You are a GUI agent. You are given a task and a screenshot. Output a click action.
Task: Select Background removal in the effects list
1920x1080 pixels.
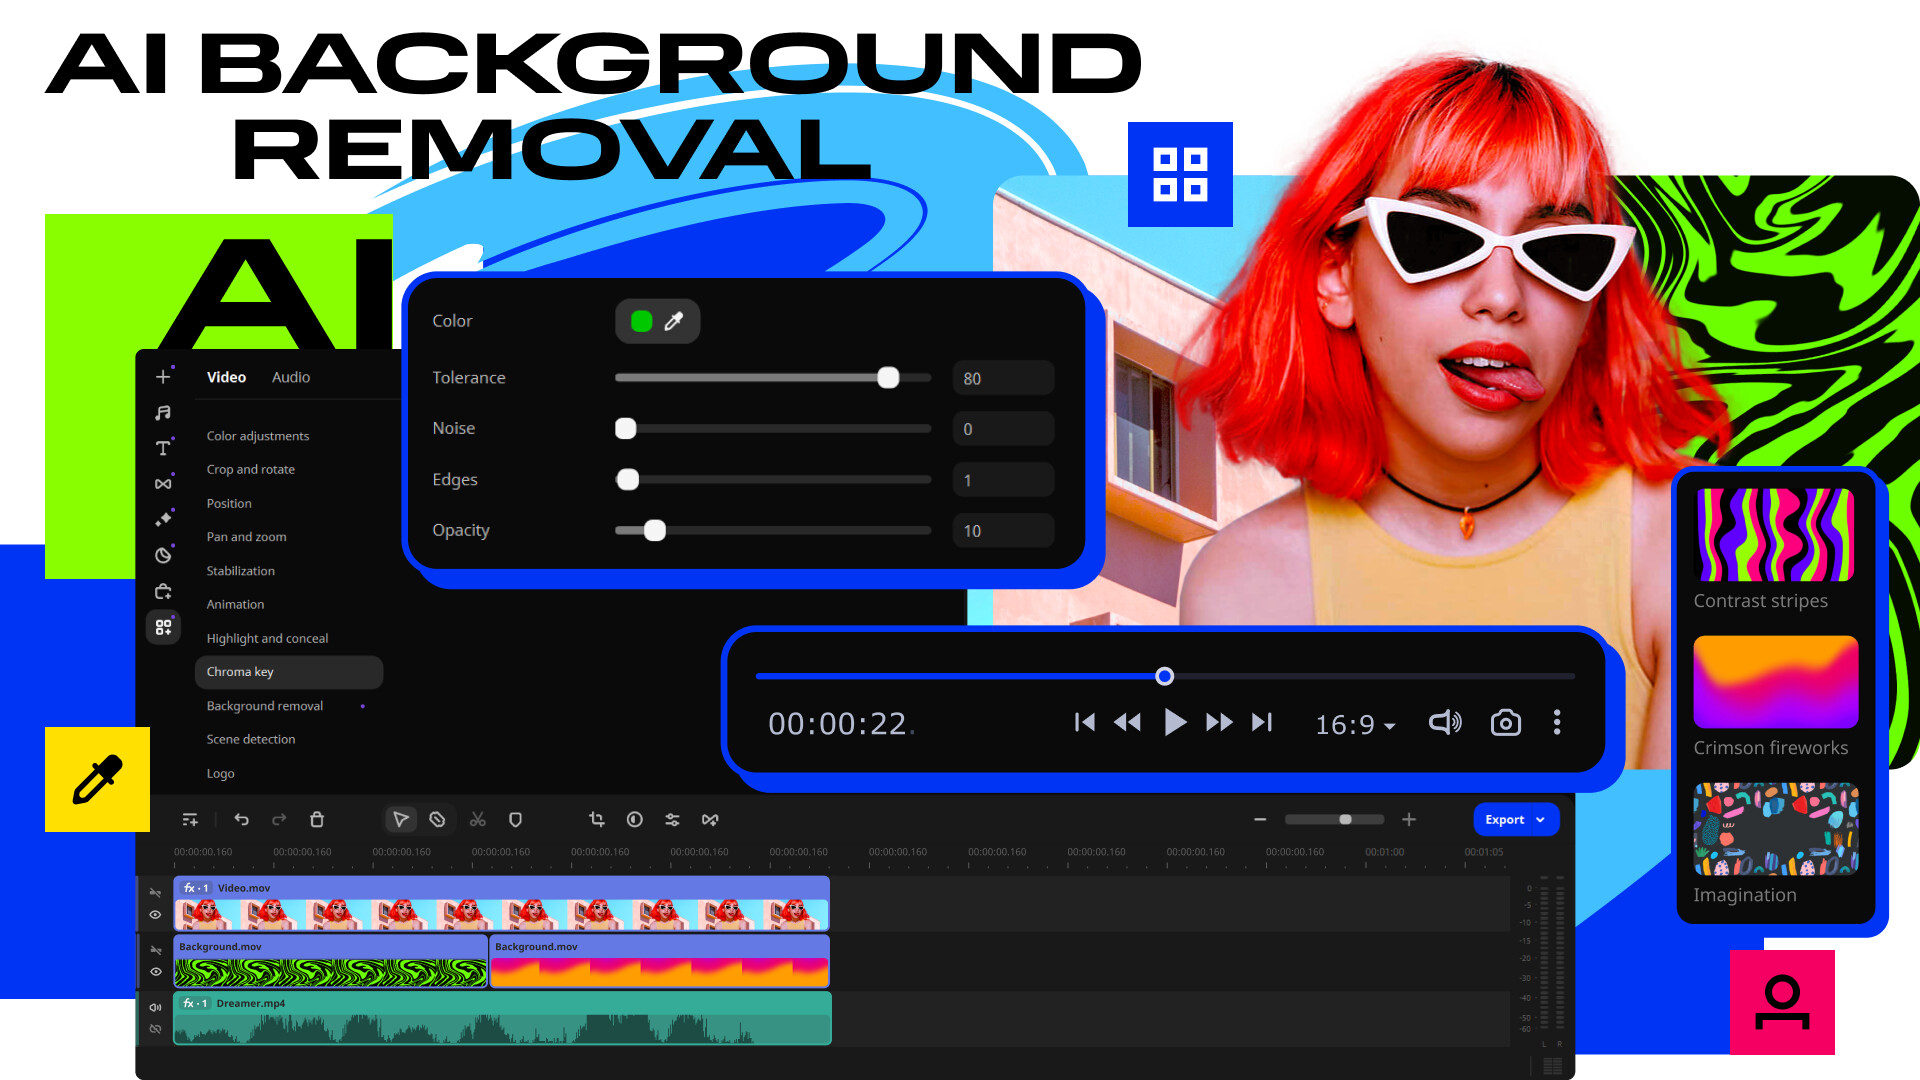[264, 705]
